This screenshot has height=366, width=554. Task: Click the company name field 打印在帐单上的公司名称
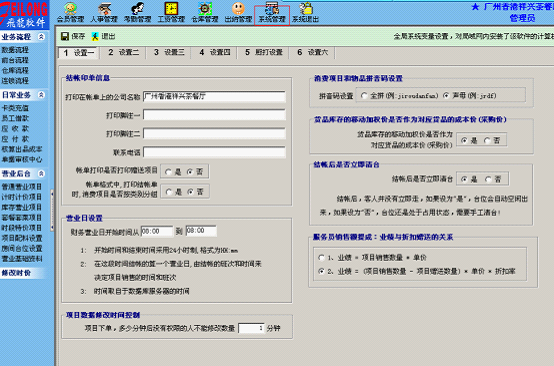click(x=214, y=96)
